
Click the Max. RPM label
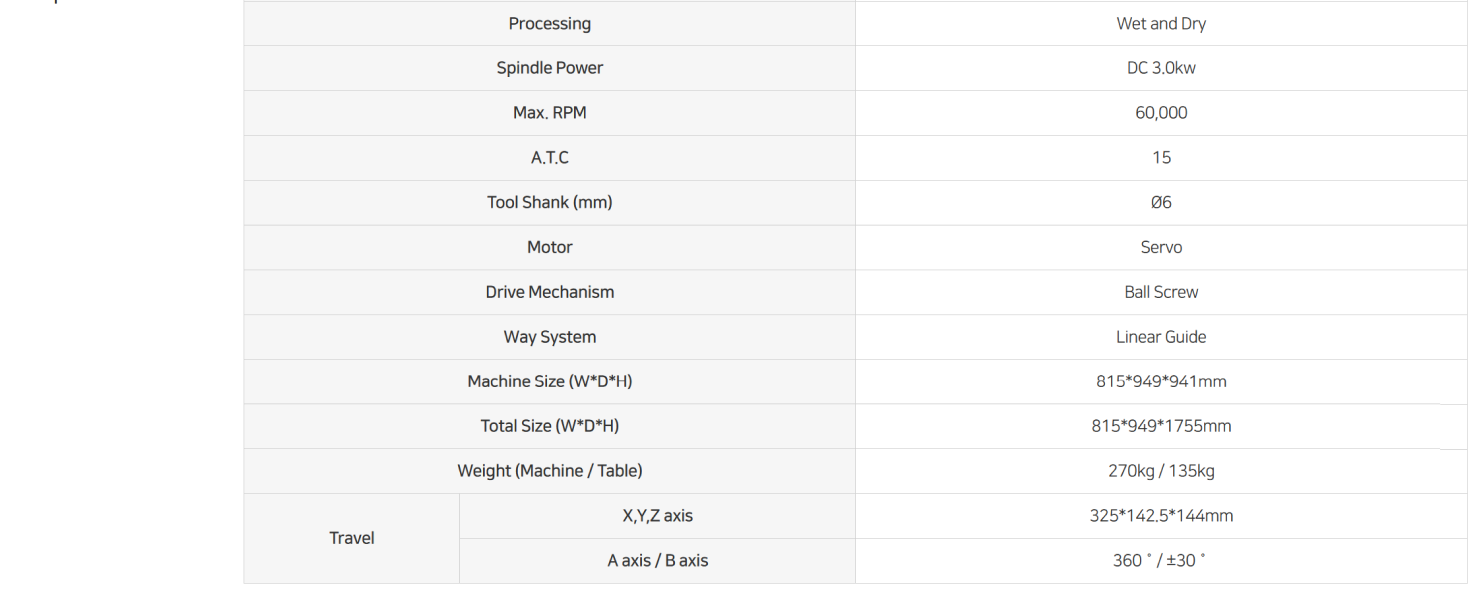coord(549,113)
